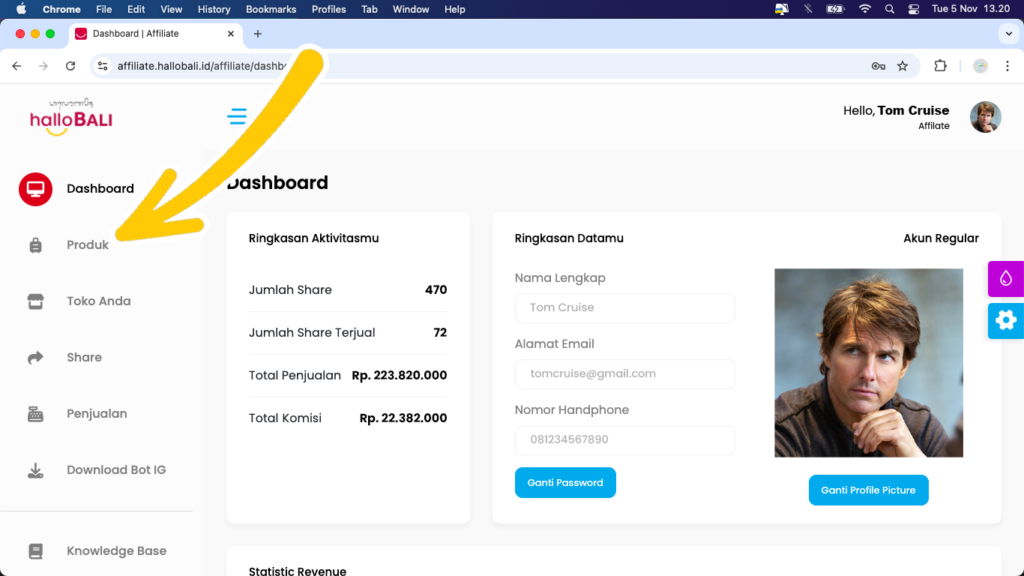Bookmark this page with star icon
Viewport: 1024px width, 576px height.
pyautogui.click(x=903, y=66)
